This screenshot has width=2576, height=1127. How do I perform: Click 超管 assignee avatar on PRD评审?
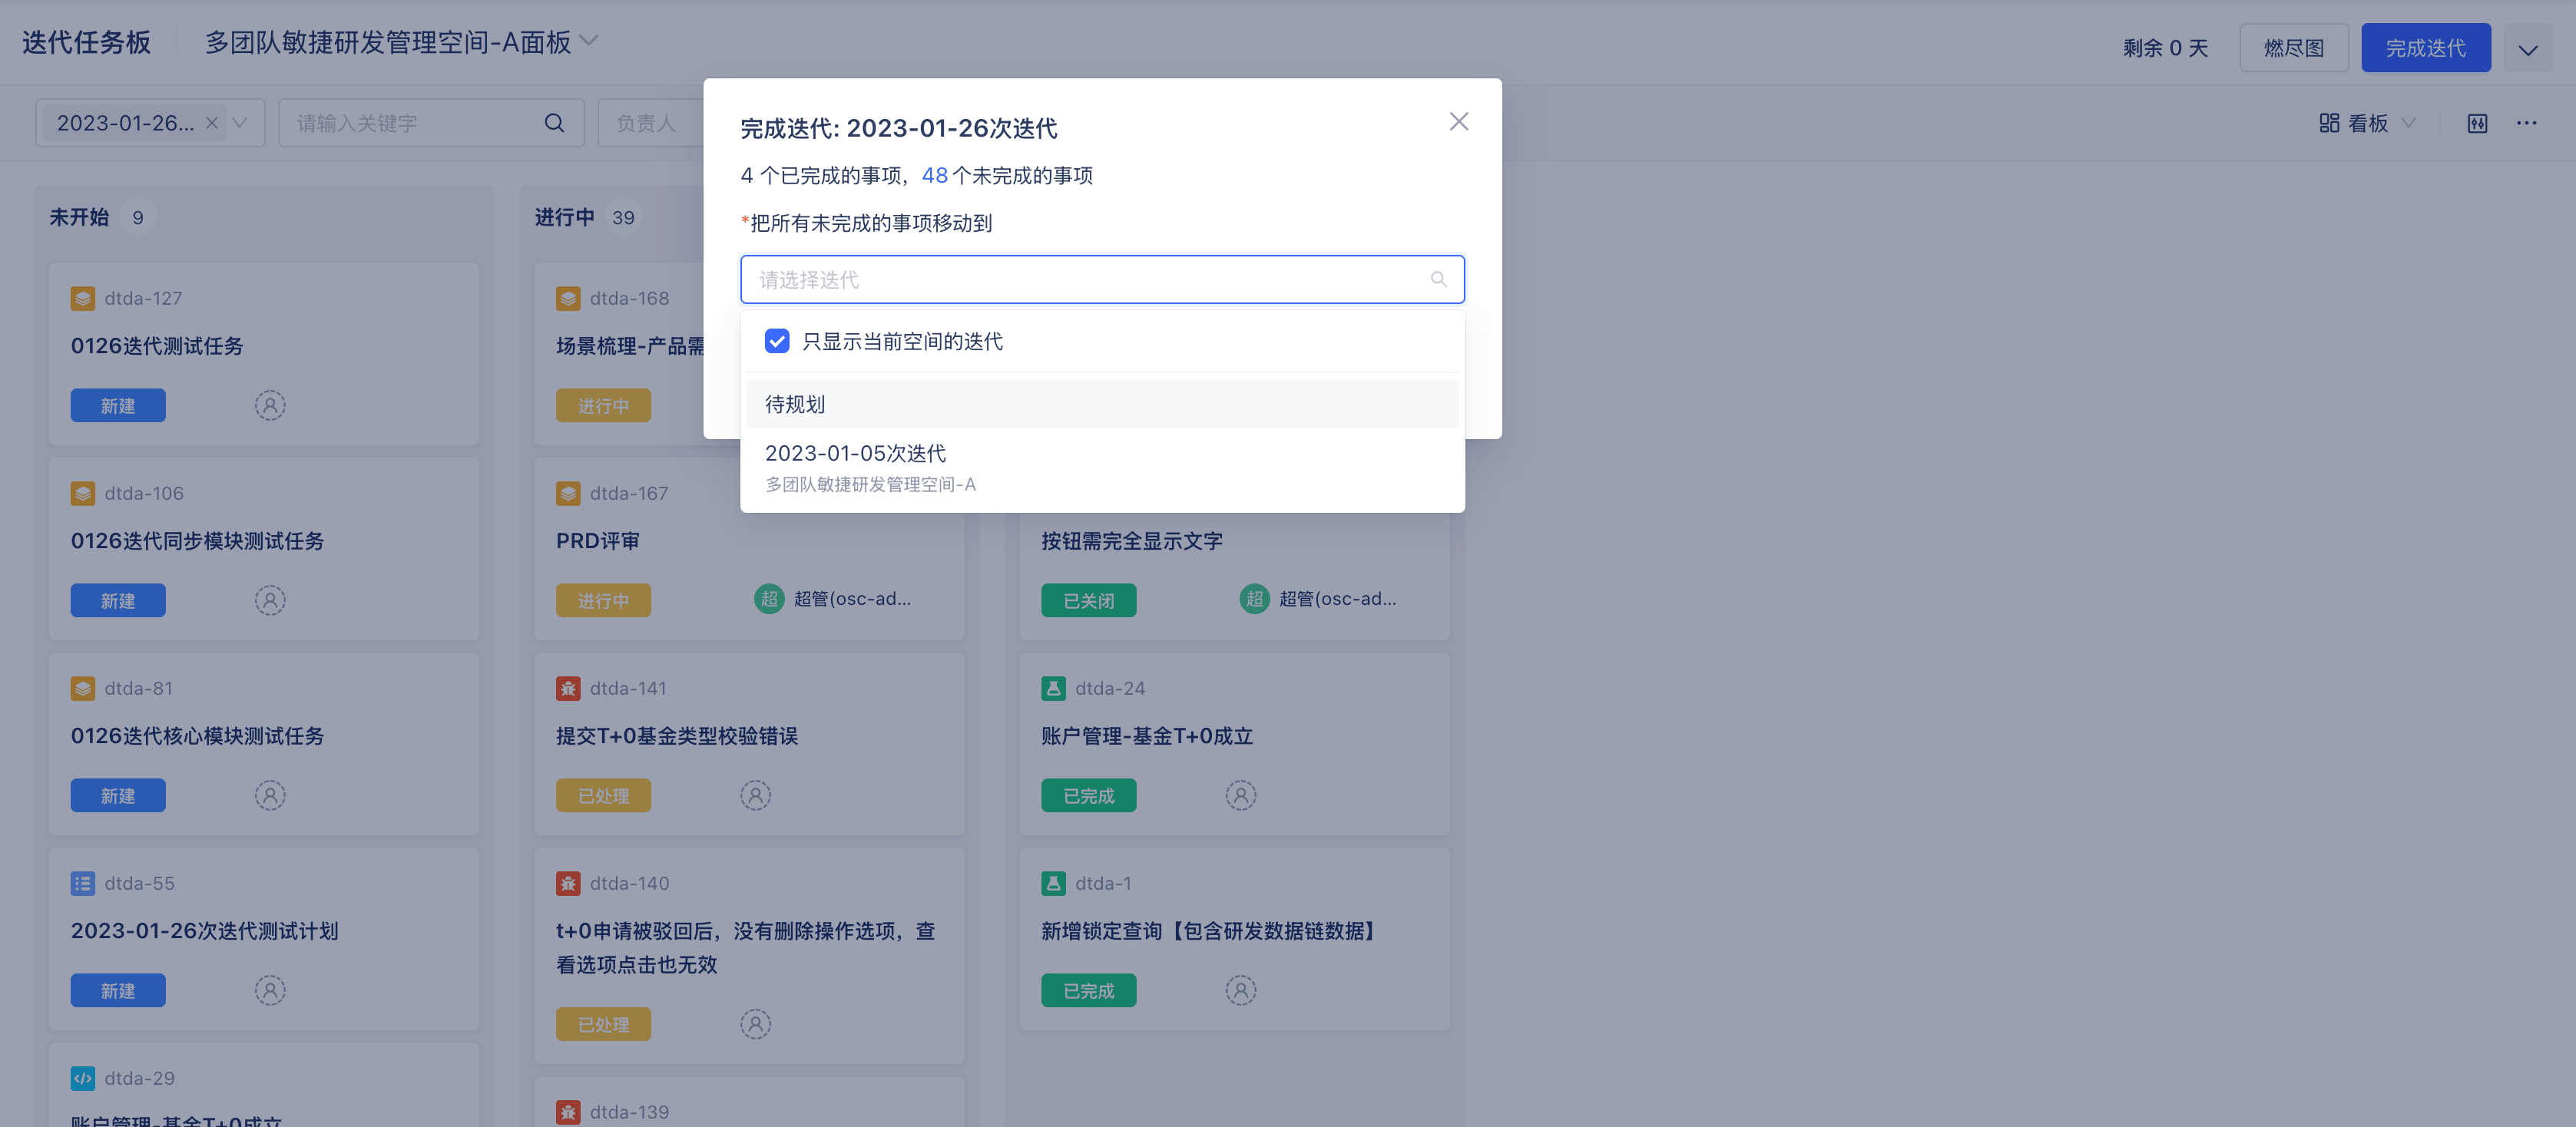click(x=769, y=599)
